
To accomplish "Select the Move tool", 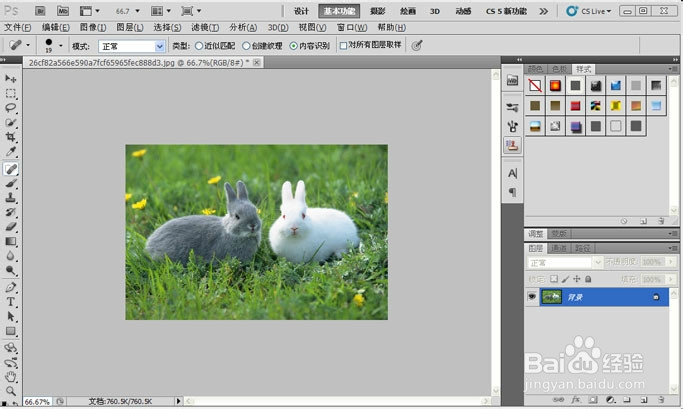I will 10,79.
